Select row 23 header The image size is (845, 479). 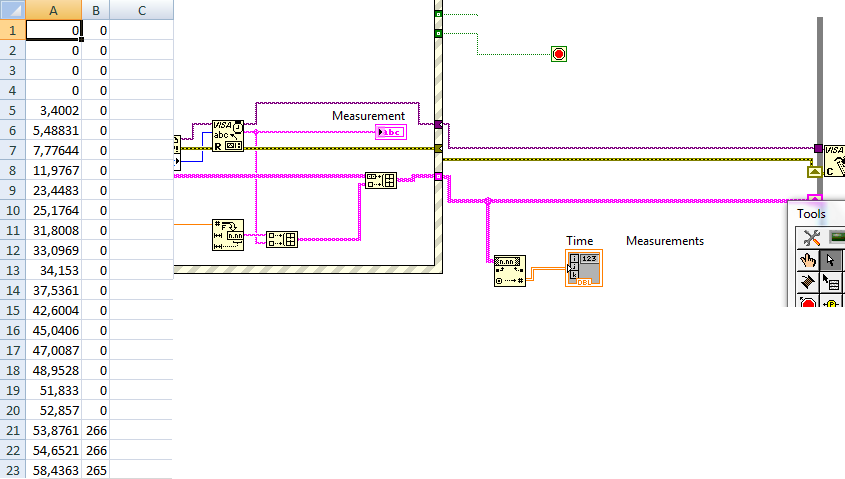point(12,470)
